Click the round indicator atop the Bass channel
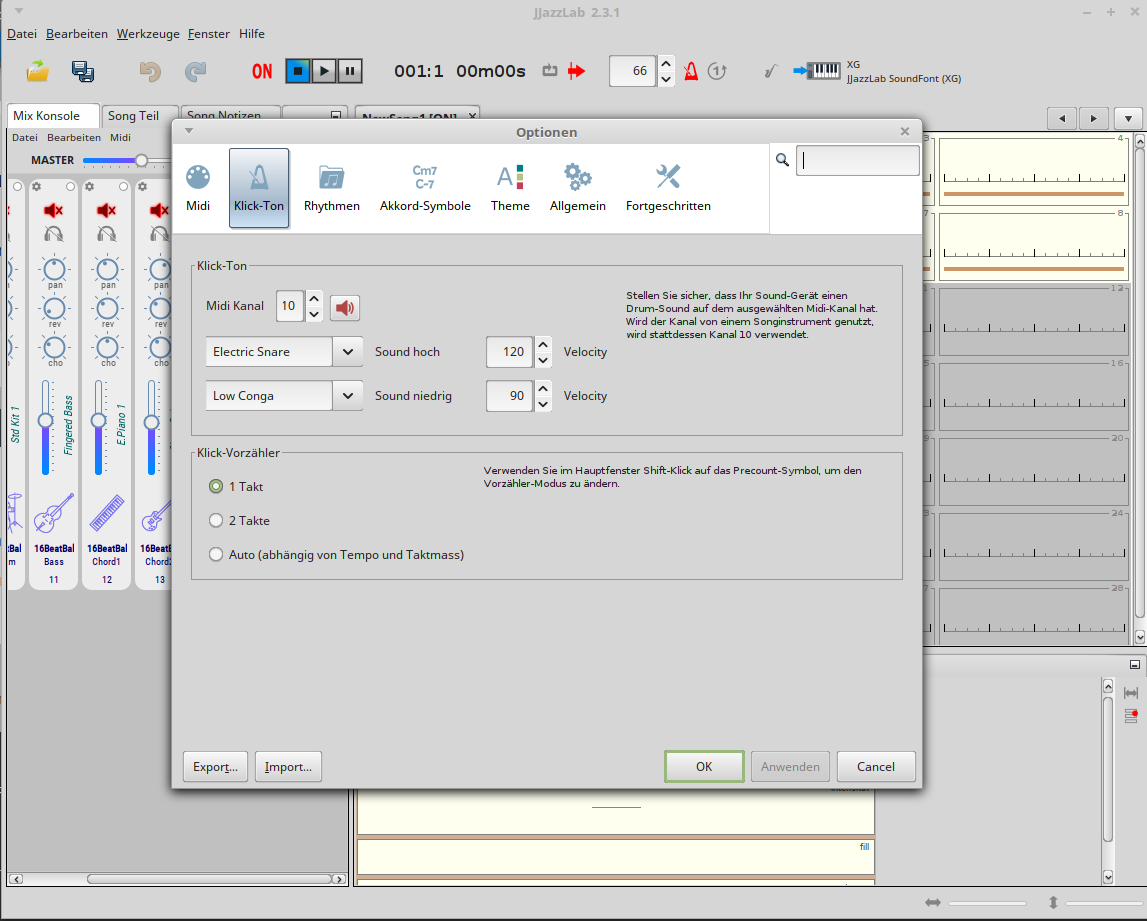This screenshot has height=921, width=1147. [x=70, y=187]
